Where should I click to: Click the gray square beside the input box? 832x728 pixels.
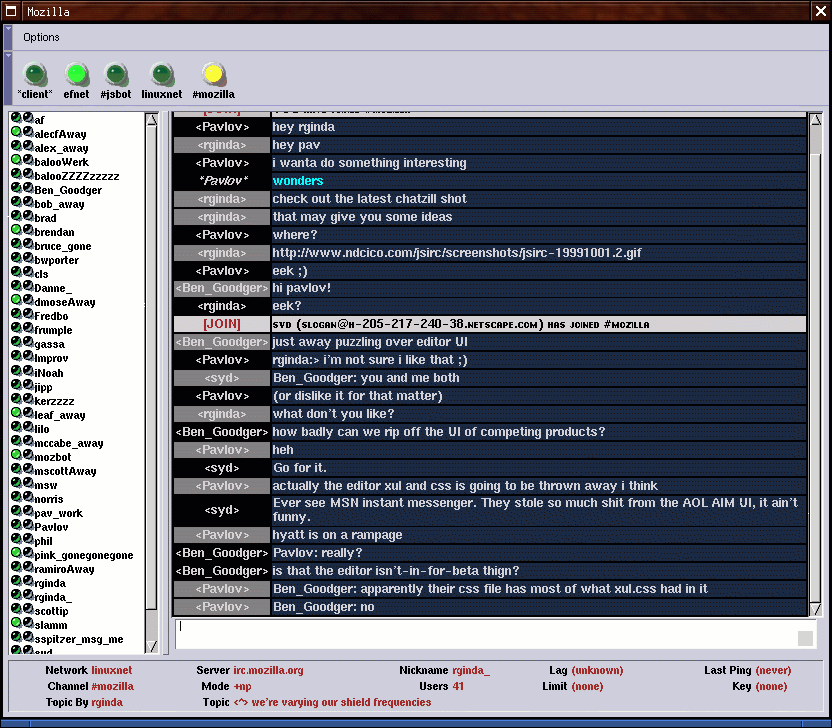(x=805, y=638)
